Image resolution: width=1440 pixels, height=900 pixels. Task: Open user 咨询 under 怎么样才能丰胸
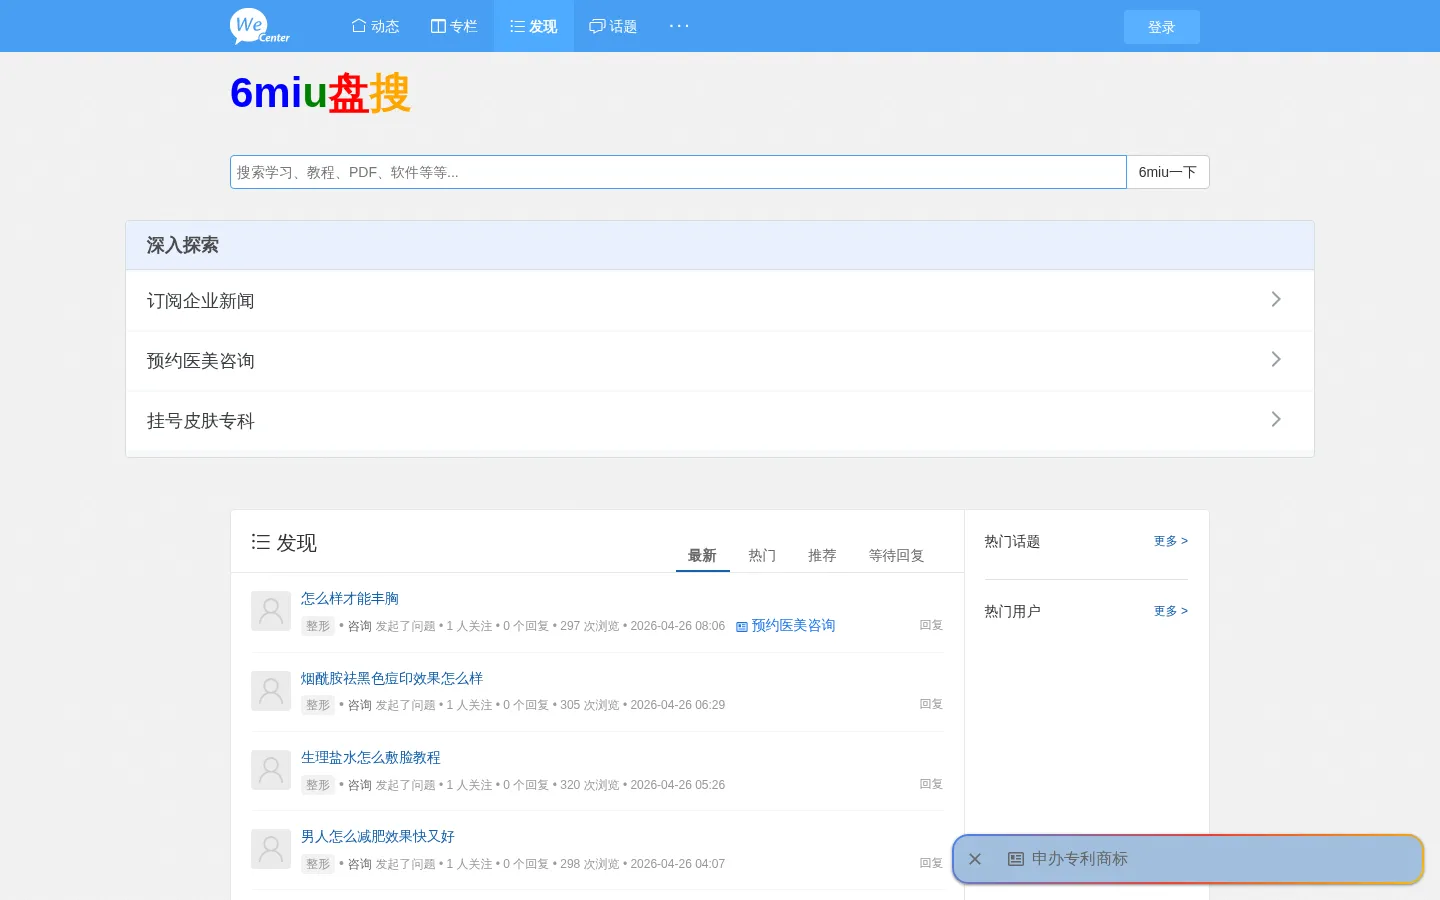[360, 626]
